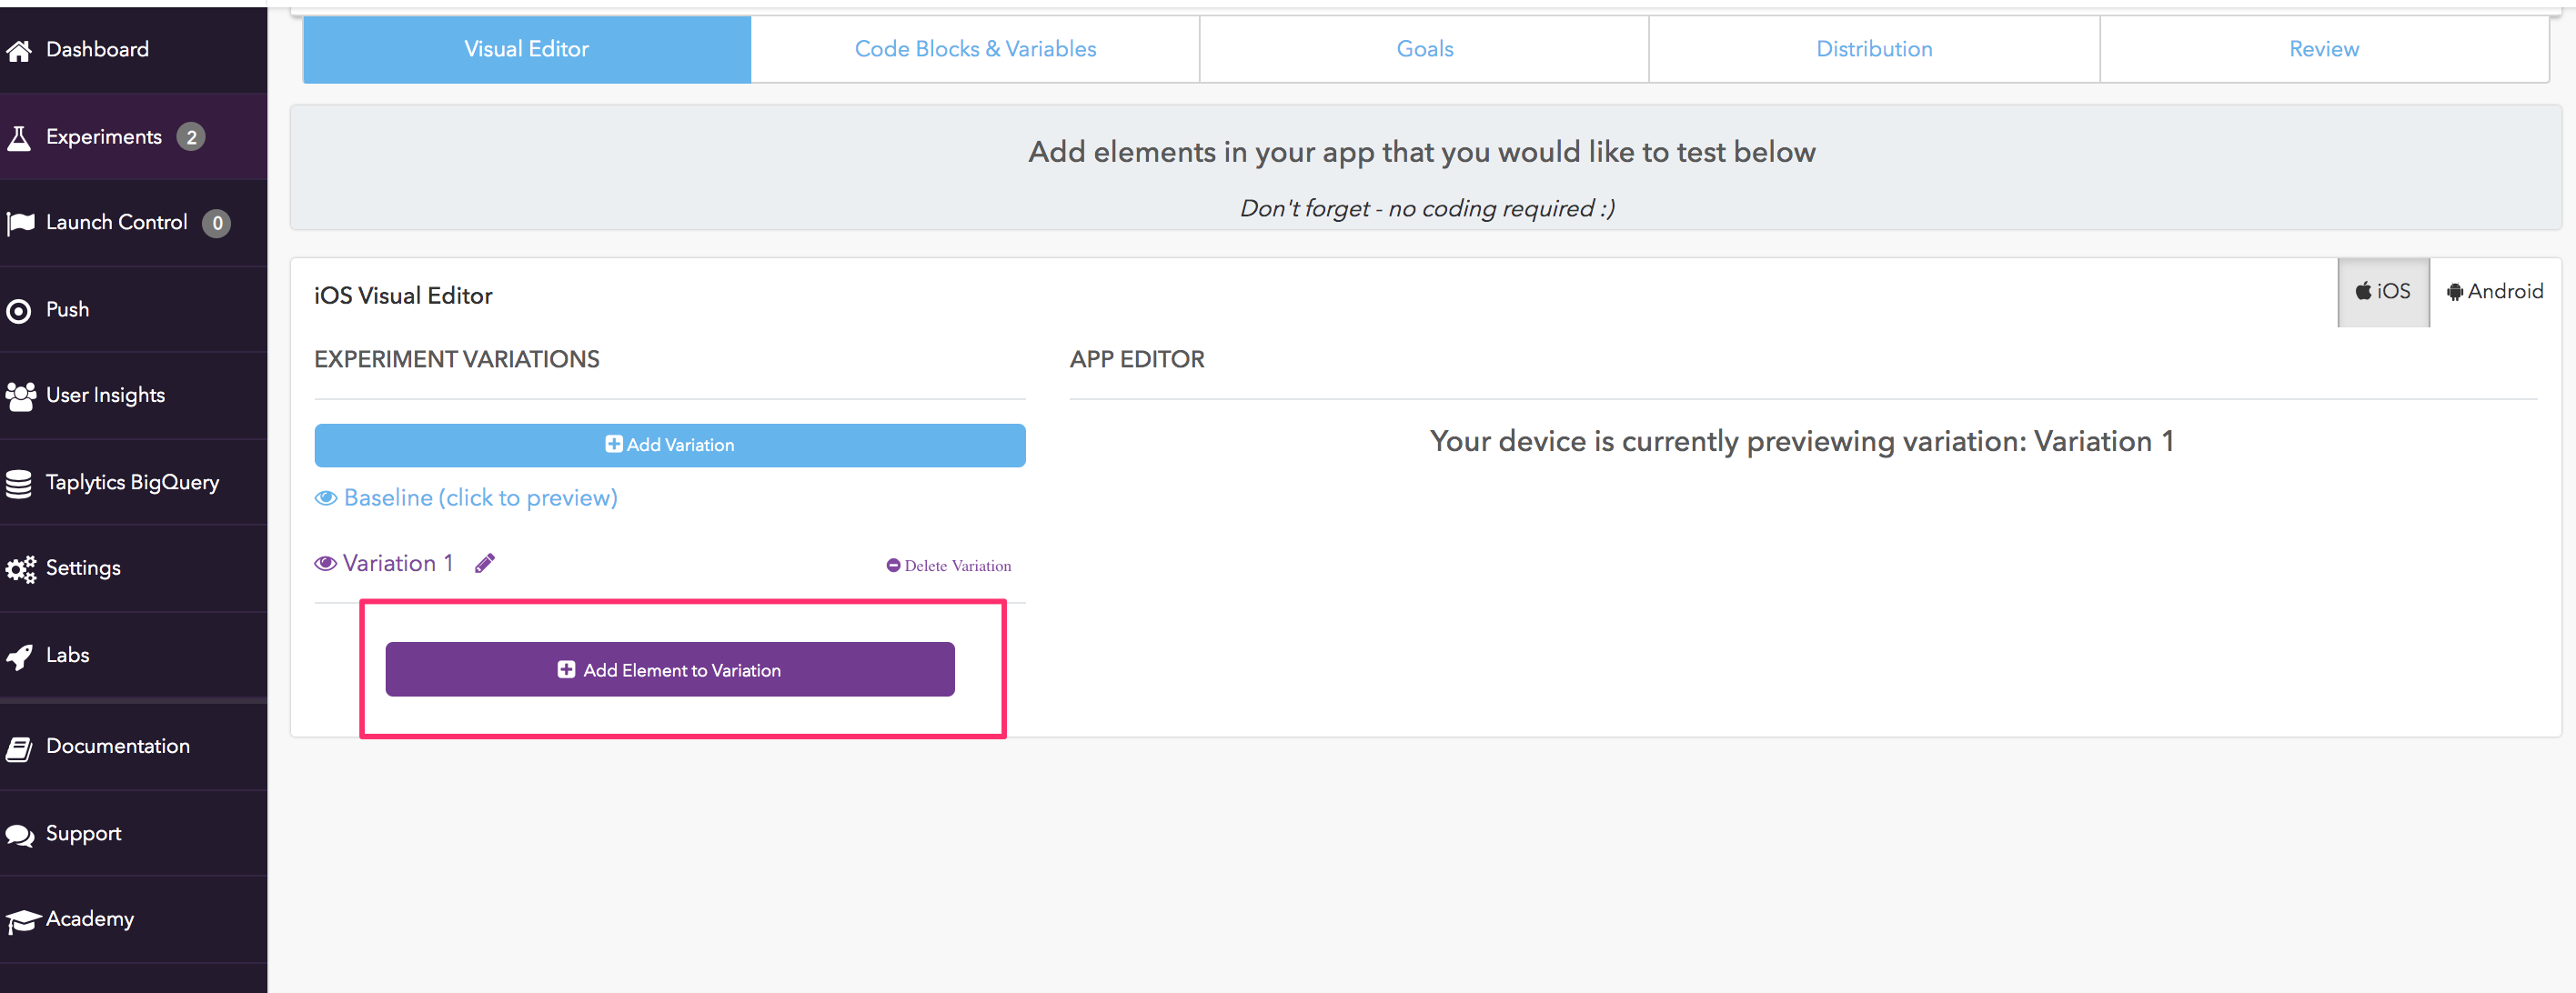The height and width of the screenshot is (993, 2576).
Task: Click the Launch Control flag icon
Action: click(20, 223)
